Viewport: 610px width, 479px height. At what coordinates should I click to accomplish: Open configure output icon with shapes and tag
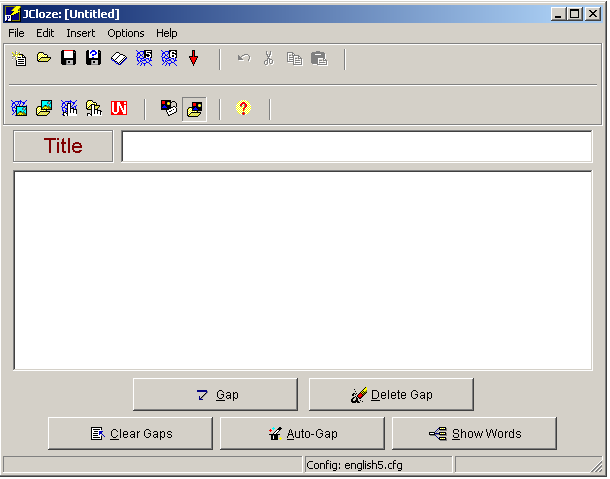click(169, 108)
